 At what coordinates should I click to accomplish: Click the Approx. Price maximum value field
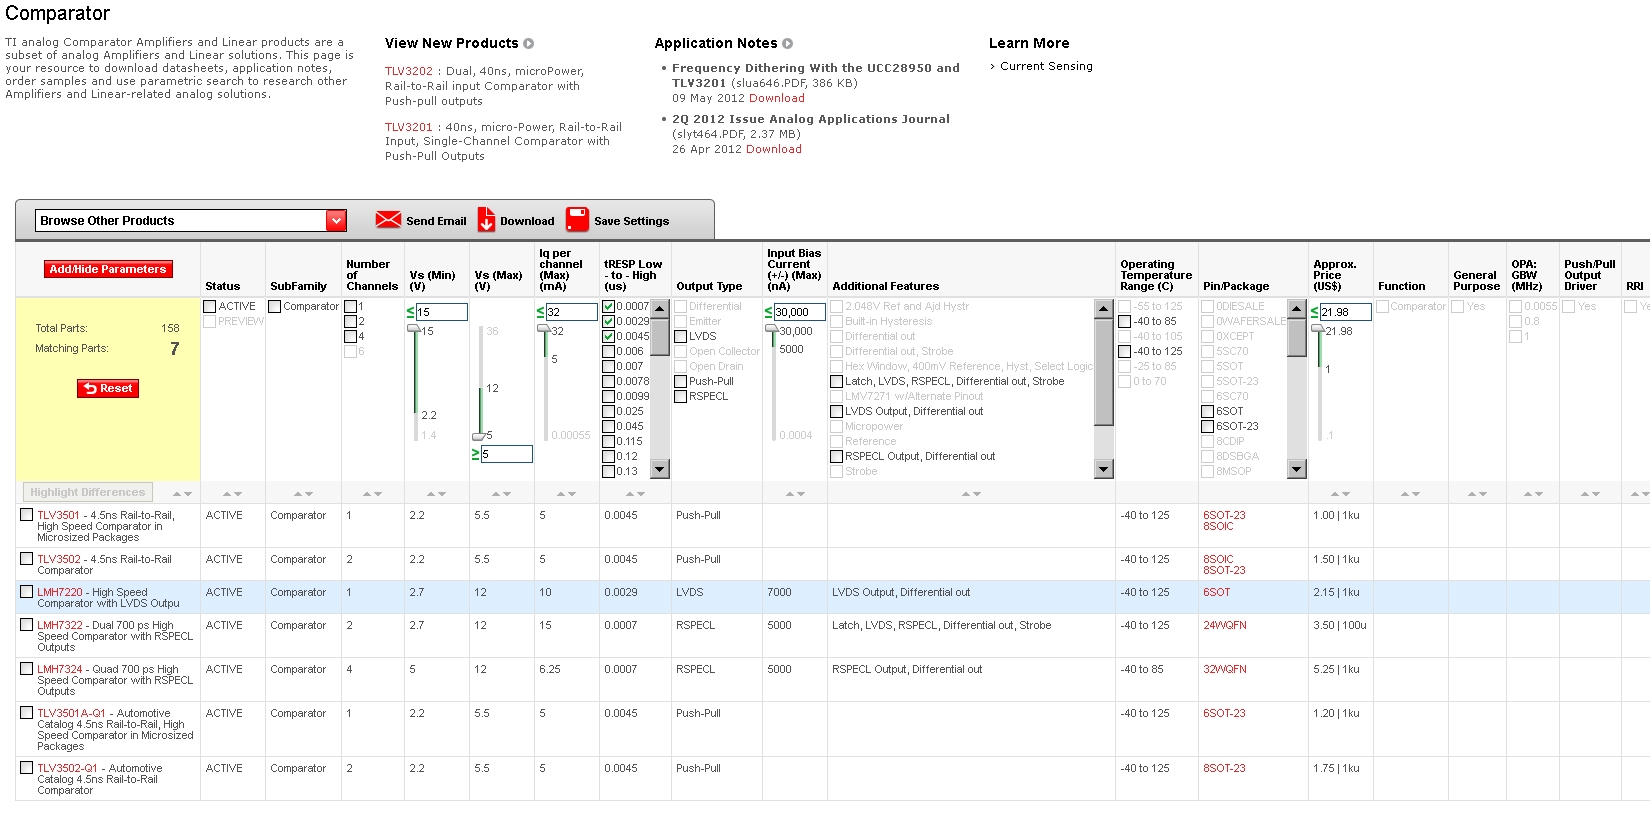(1345, 312)
